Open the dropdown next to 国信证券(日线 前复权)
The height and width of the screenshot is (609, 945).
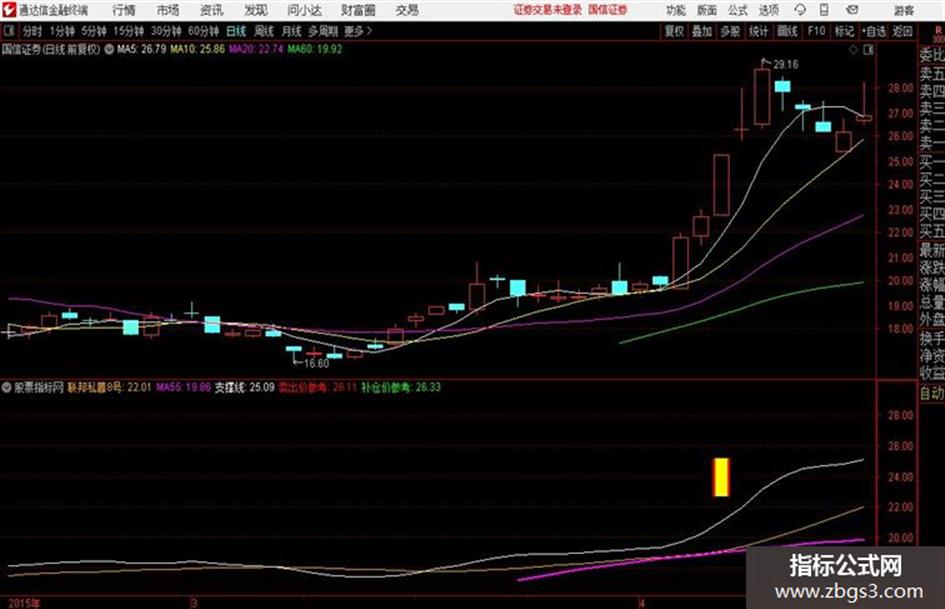tap(109, 49)
